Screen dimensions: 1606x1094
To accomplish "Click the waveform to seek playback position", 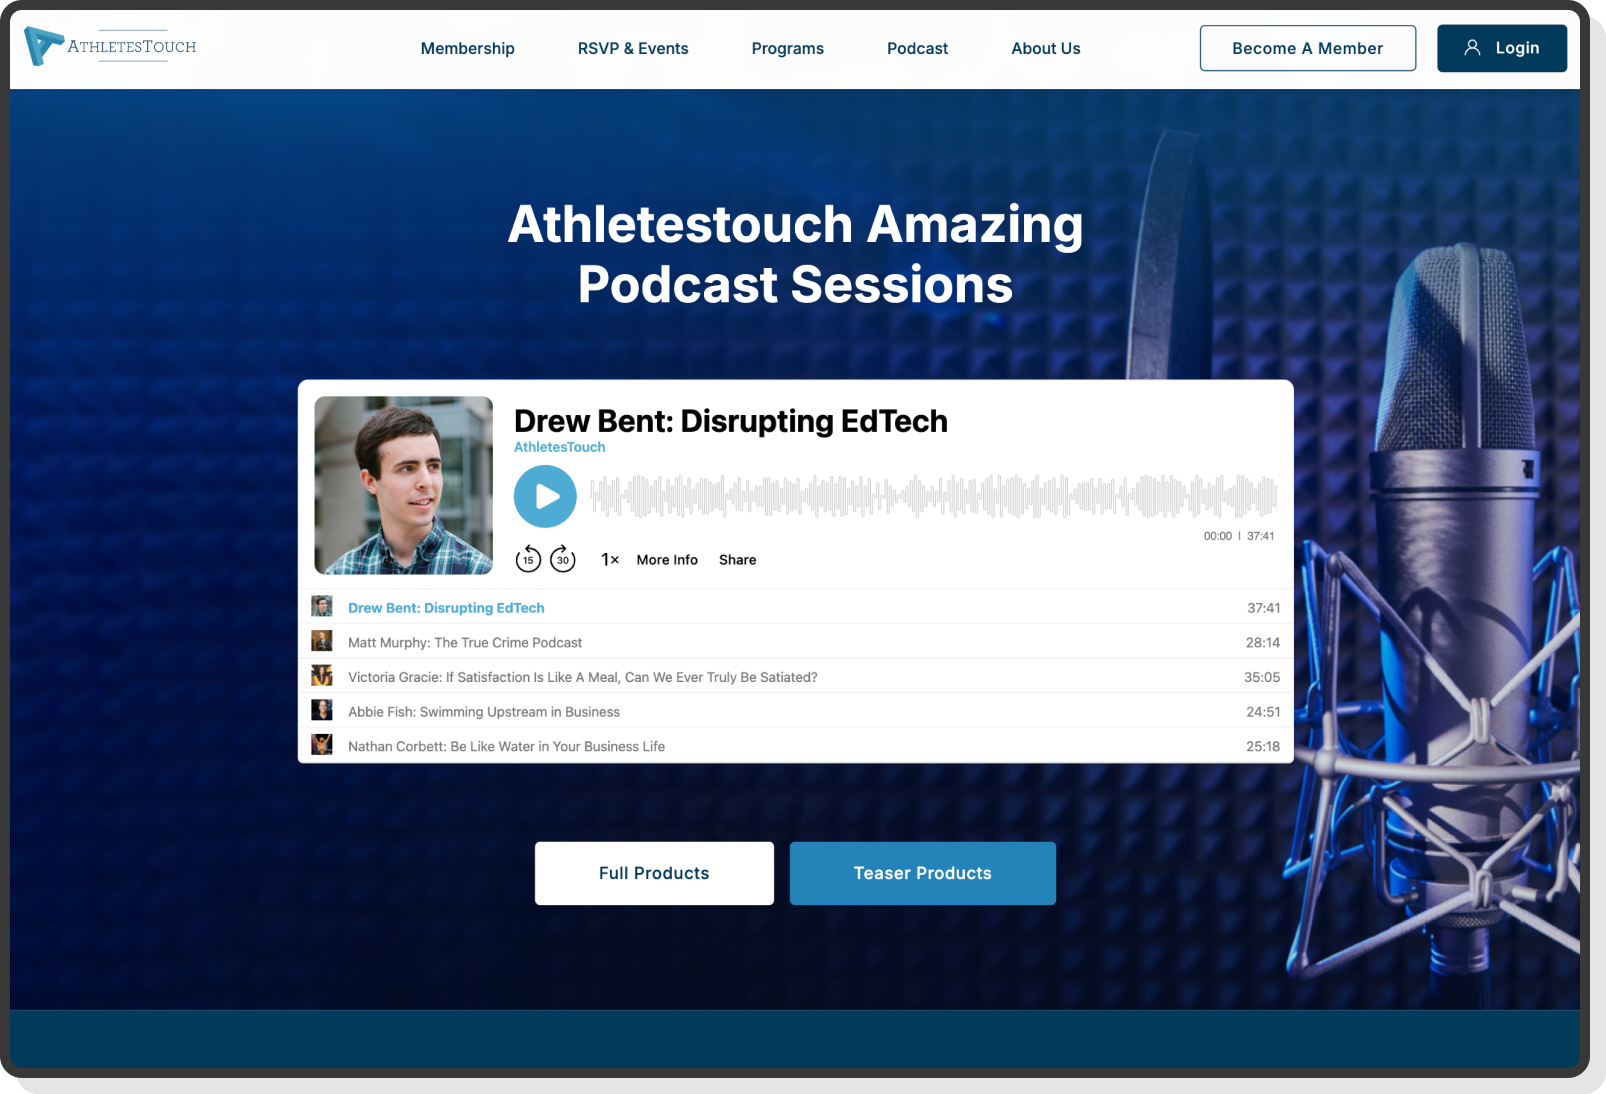I will [930, 495].
